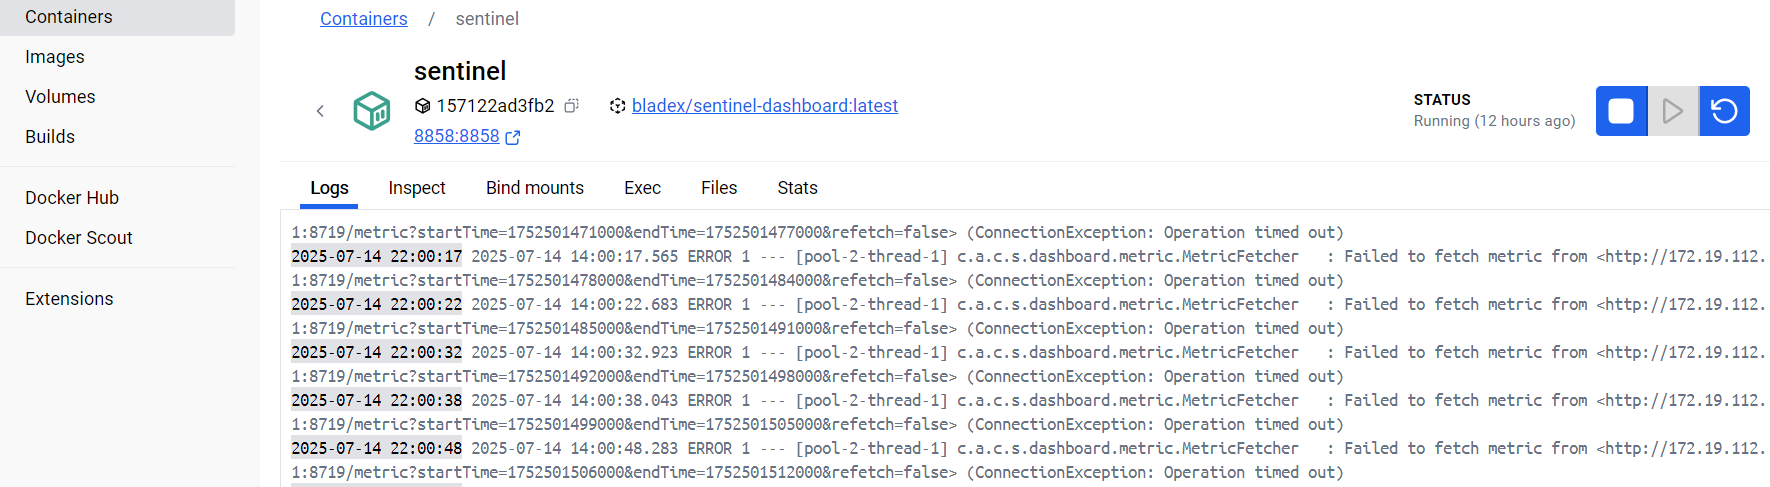Click the image icon before bladex/sentinel-dashboard
This screenshot has height=487, width=1770.
(617, 106)
